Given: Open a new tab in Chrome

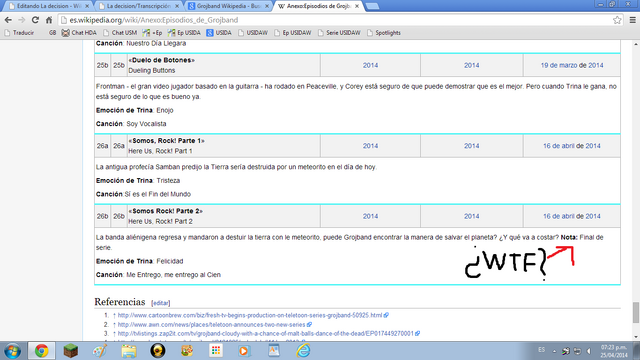Looking at the screenshot, I should click(x=372, y=6).
